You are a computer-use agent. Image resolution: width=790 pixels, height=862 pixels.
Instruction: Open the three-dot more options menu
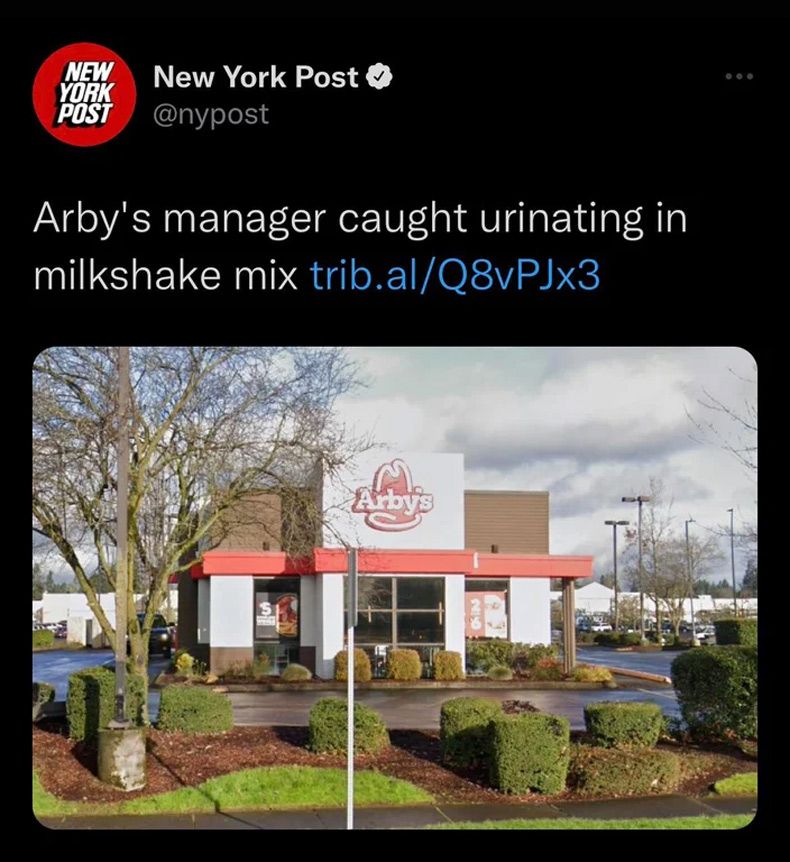click(x=739, y=76)
